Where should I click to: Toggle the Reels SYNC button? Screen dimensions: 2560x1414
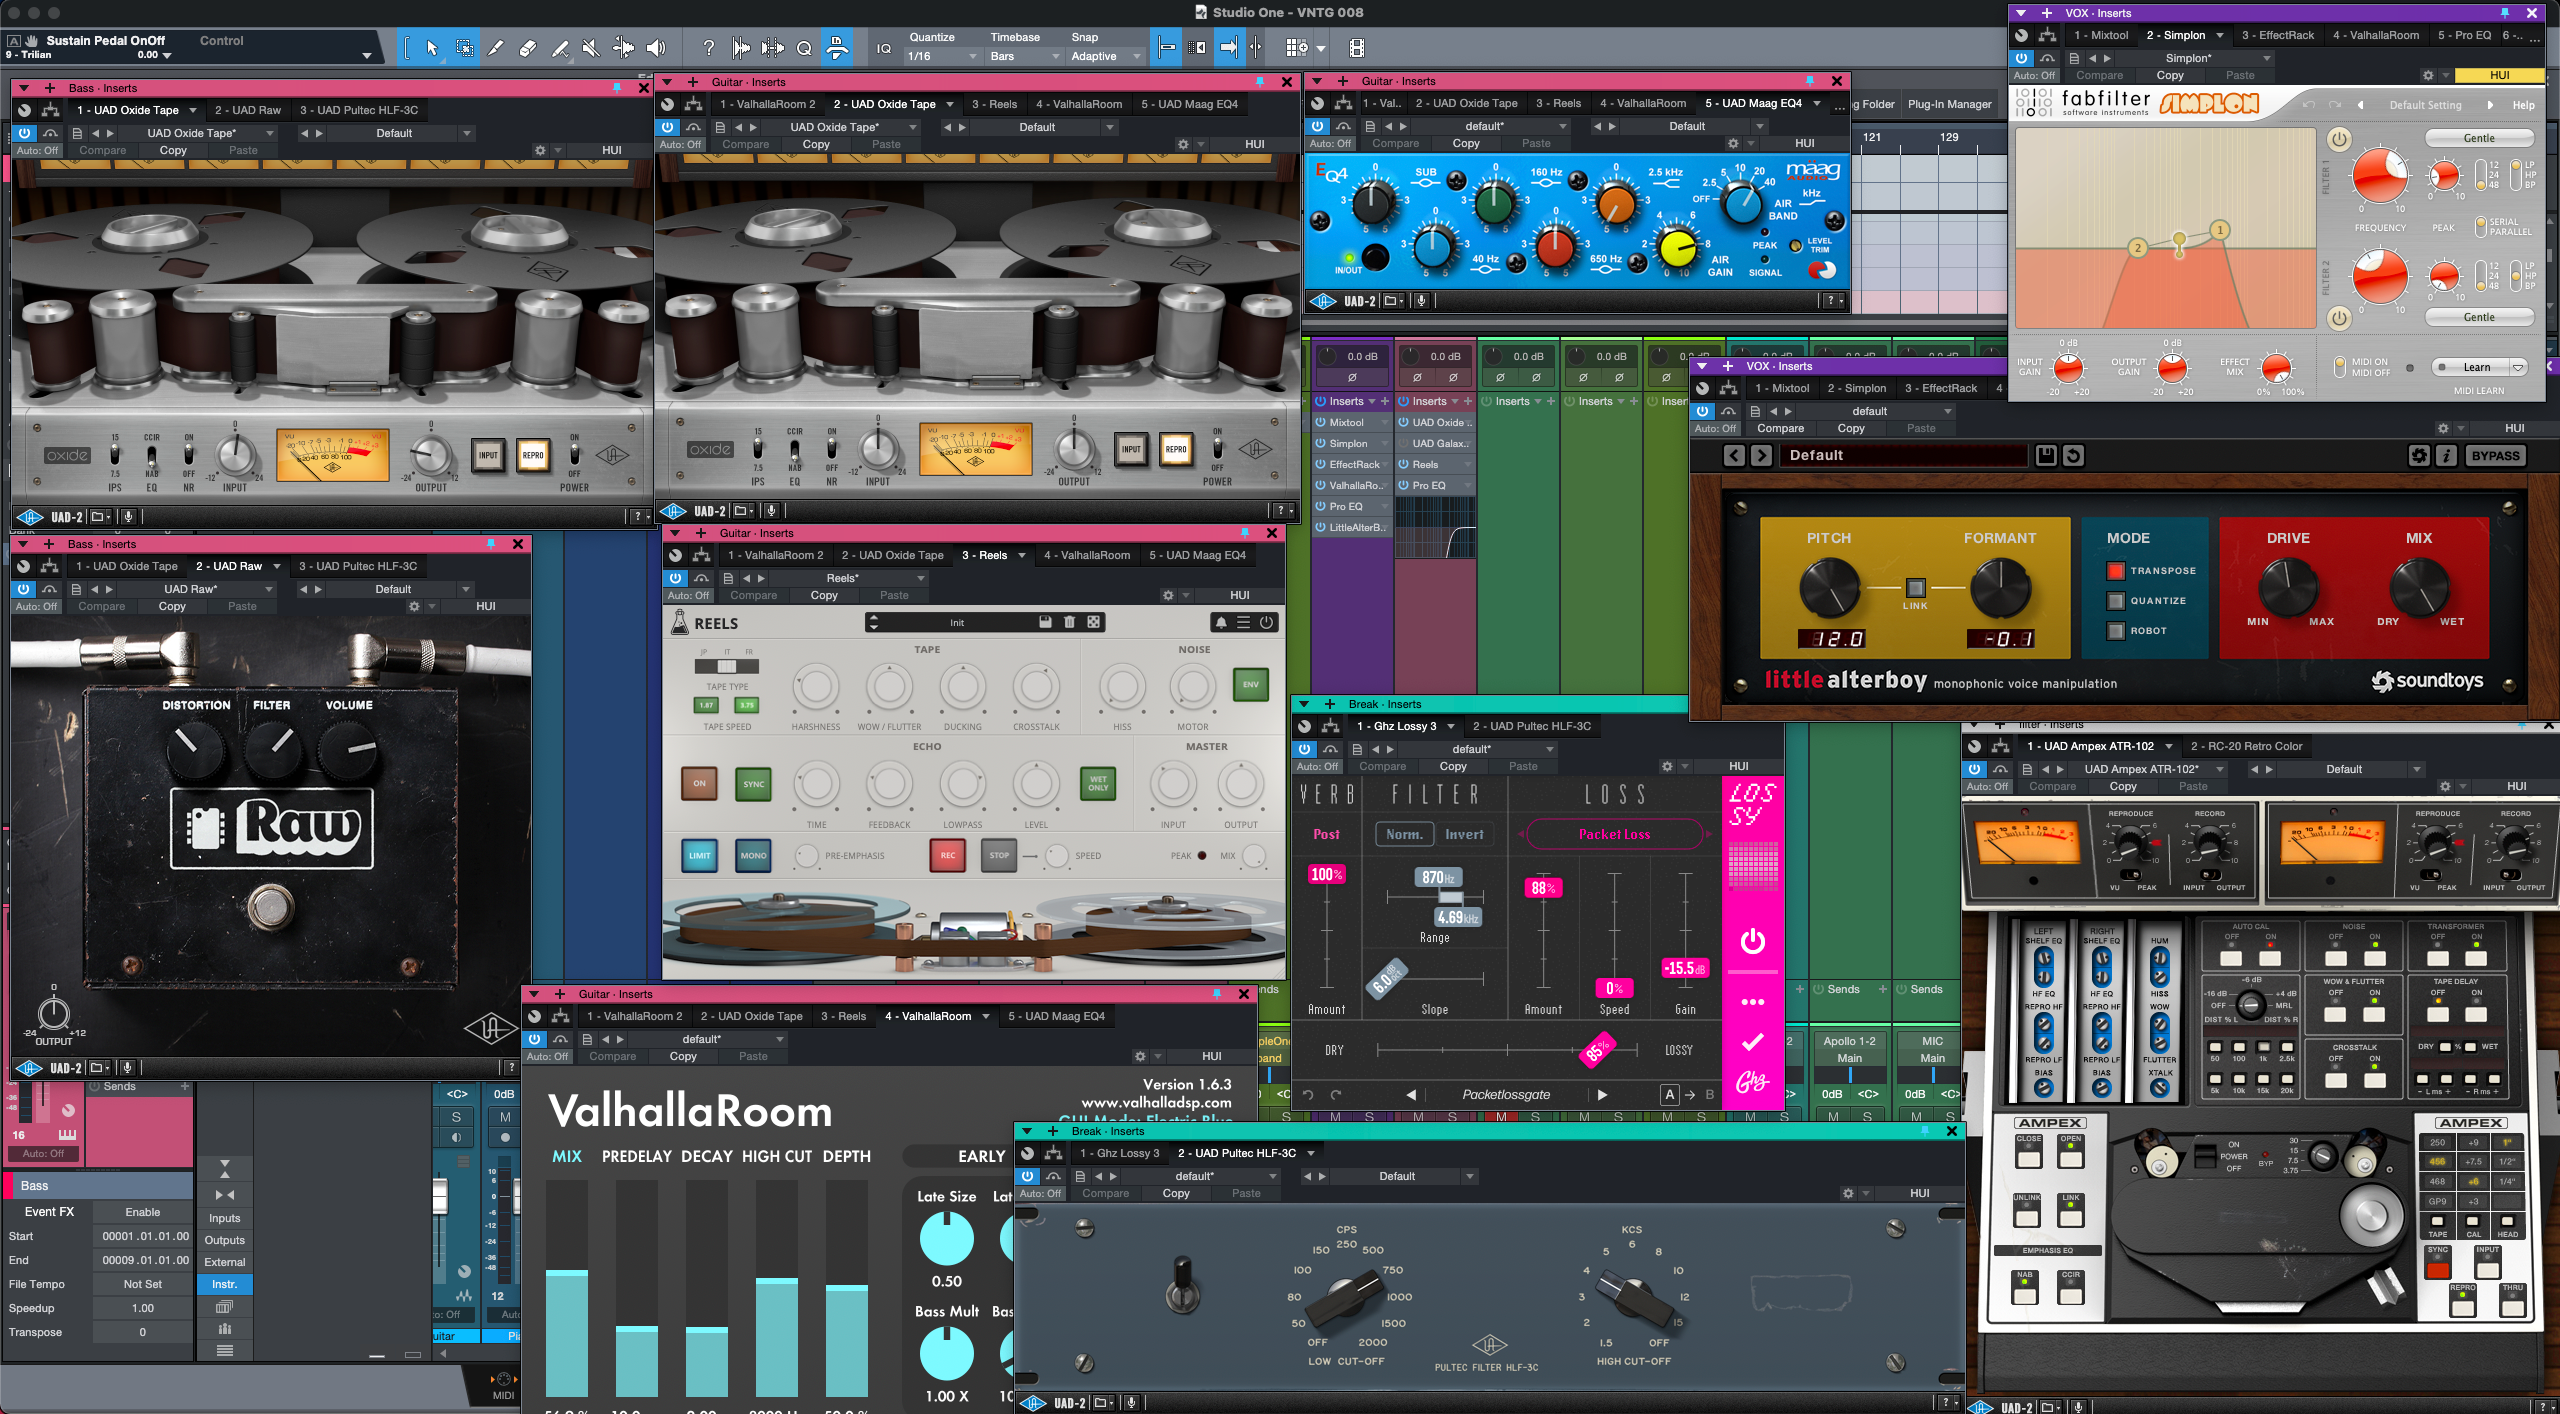tap(753, 784)
